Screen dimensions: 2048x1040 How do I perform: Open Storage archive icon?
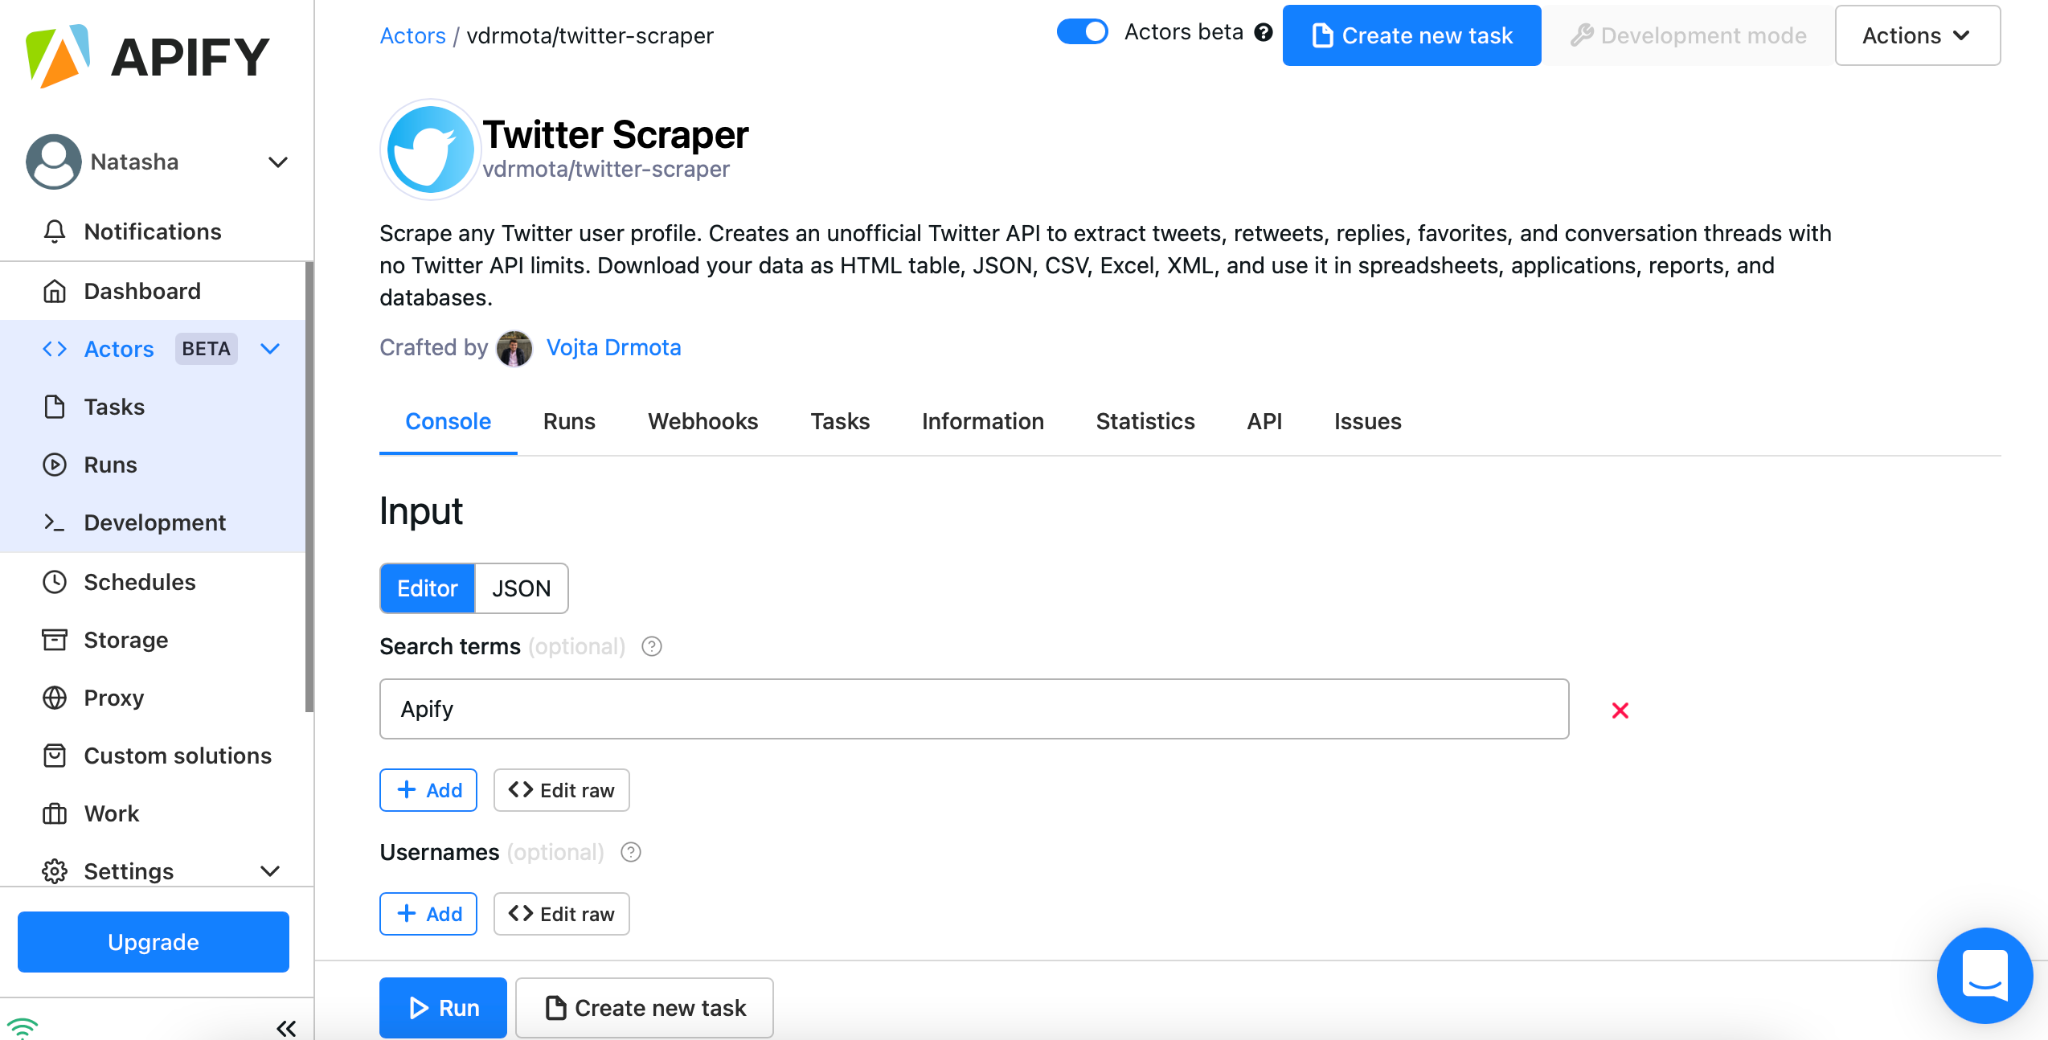tap(55, 640)
